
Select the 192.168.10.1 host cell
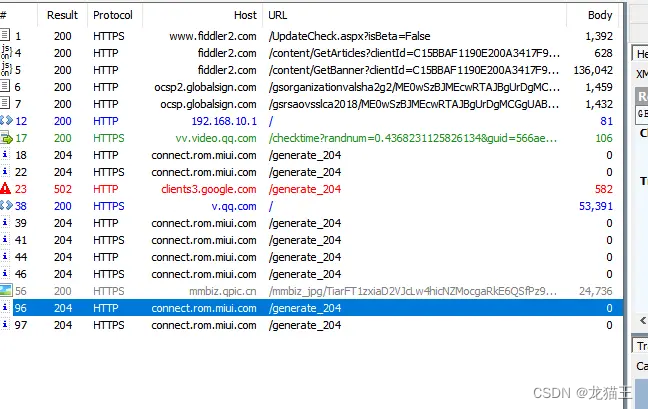(224, 121)
